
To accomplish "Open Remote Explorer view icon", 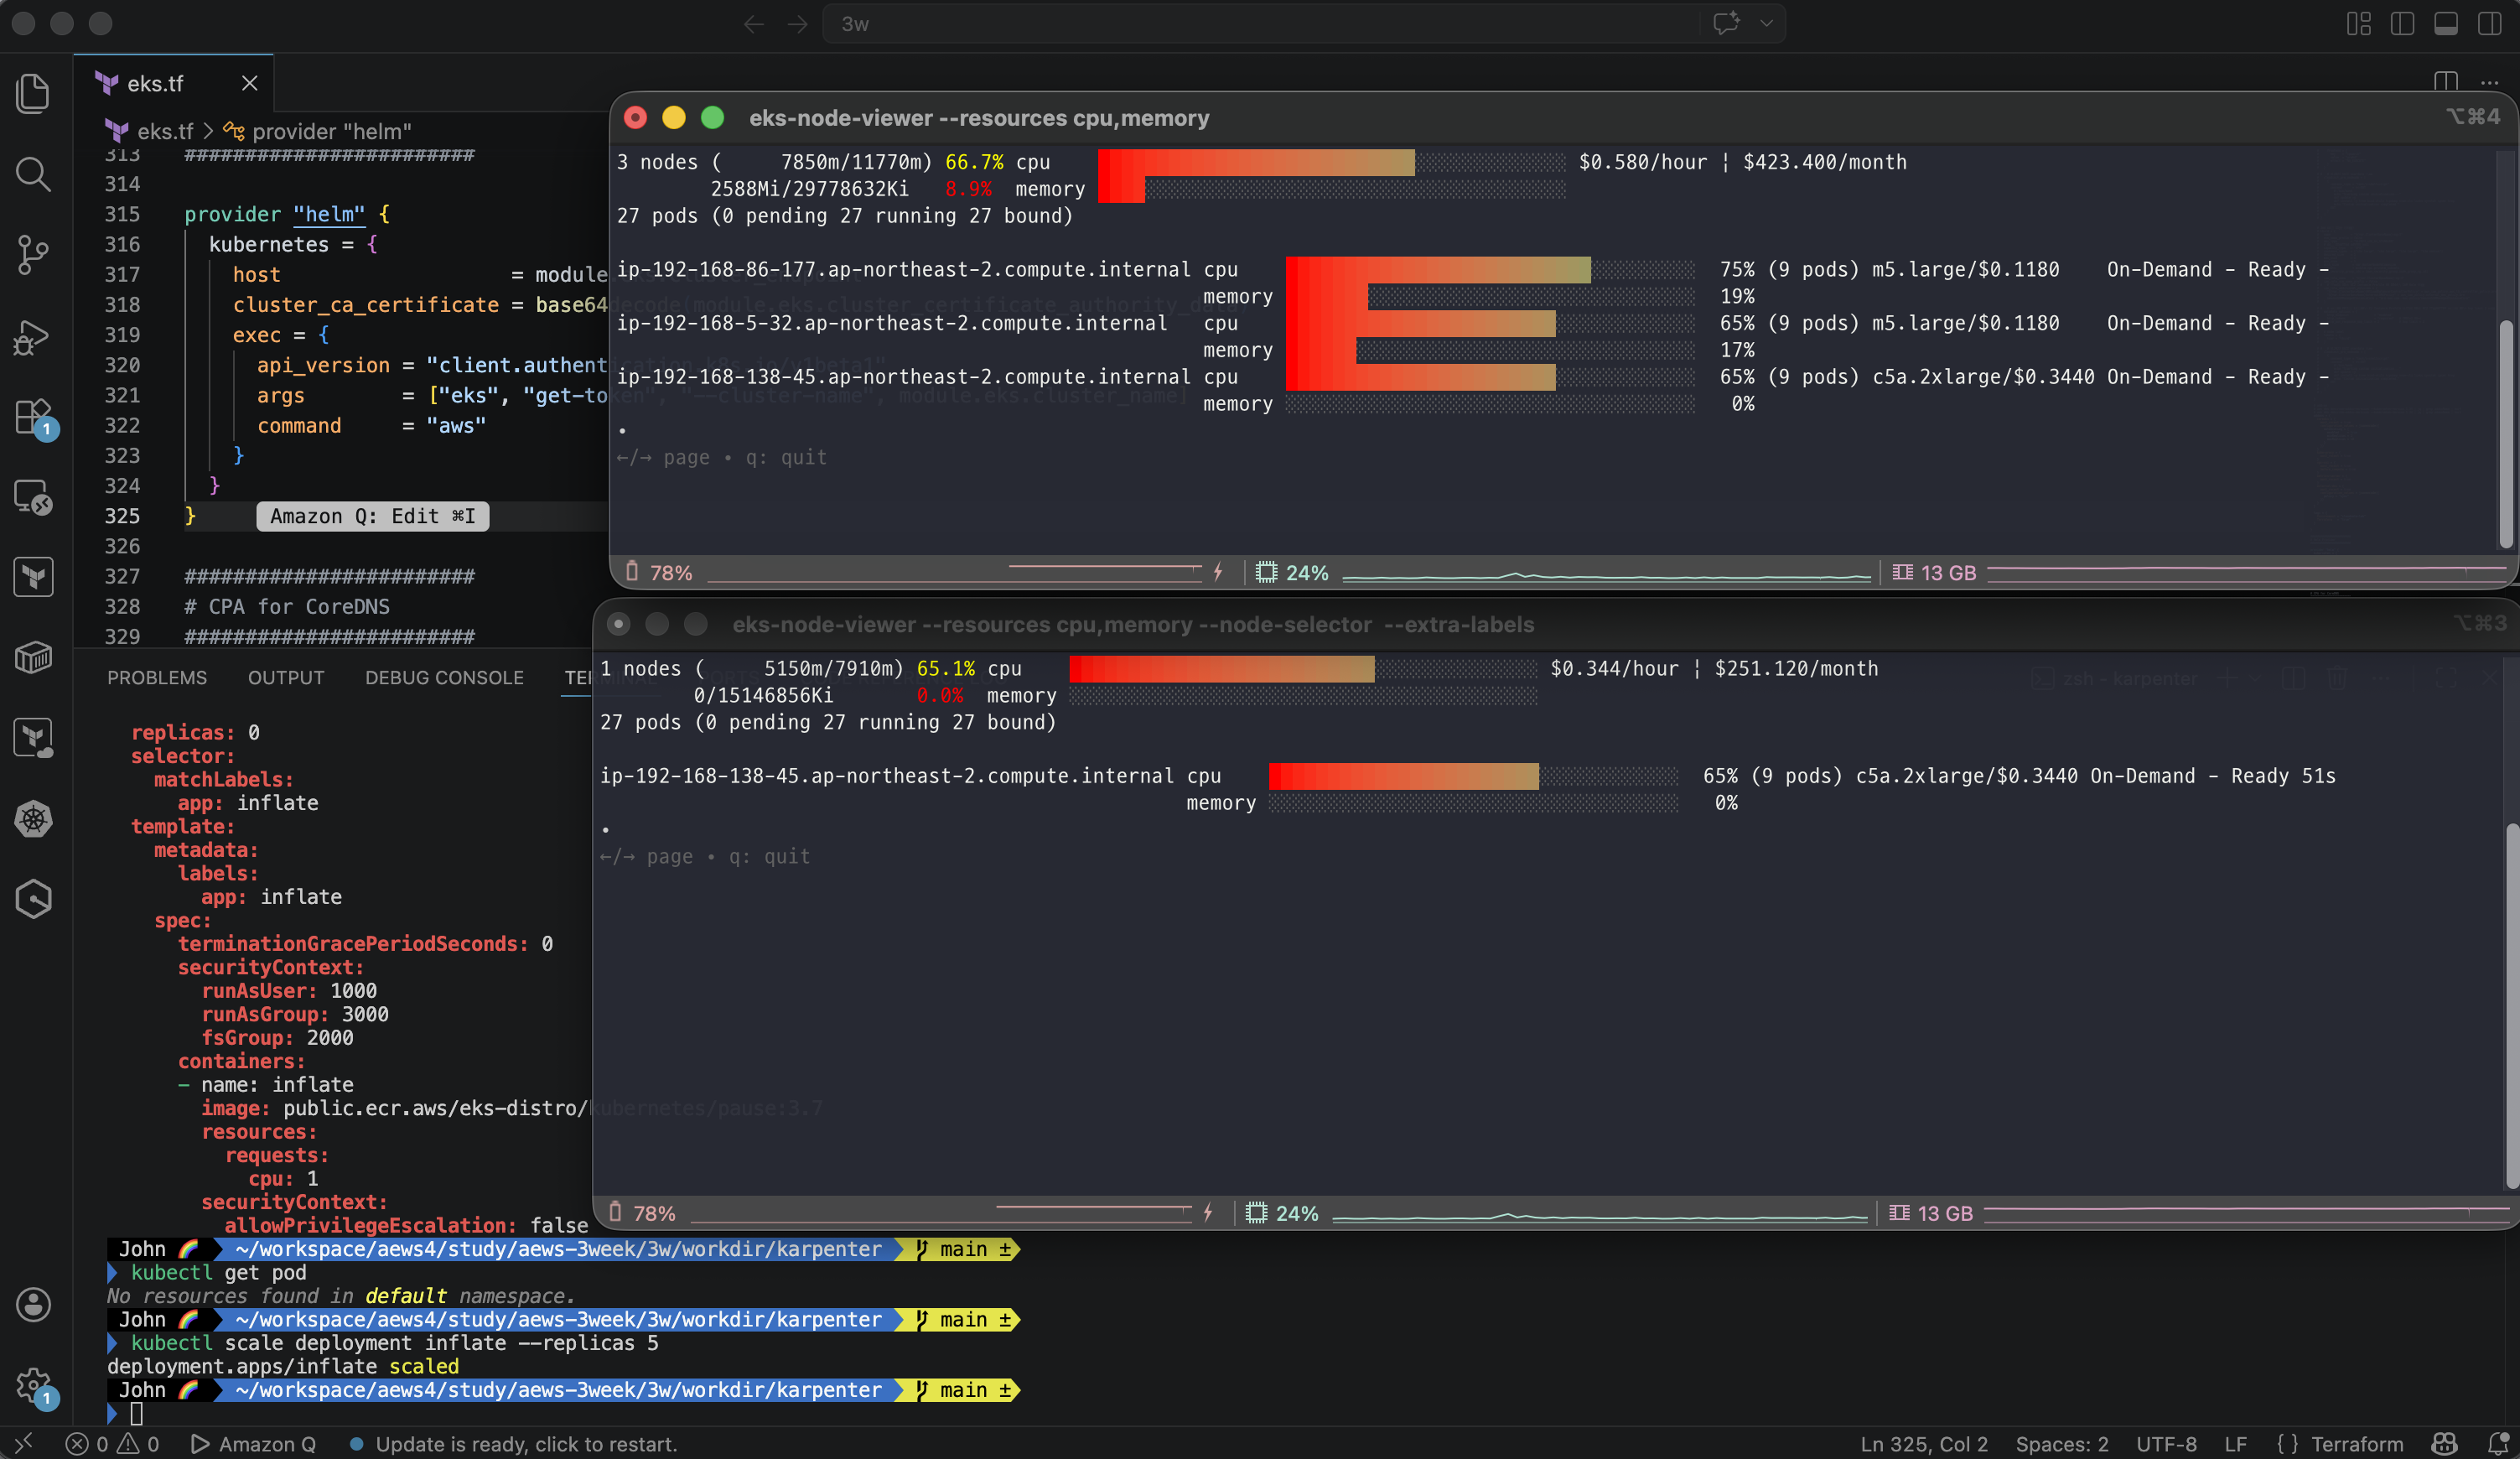I will (33, 497).
